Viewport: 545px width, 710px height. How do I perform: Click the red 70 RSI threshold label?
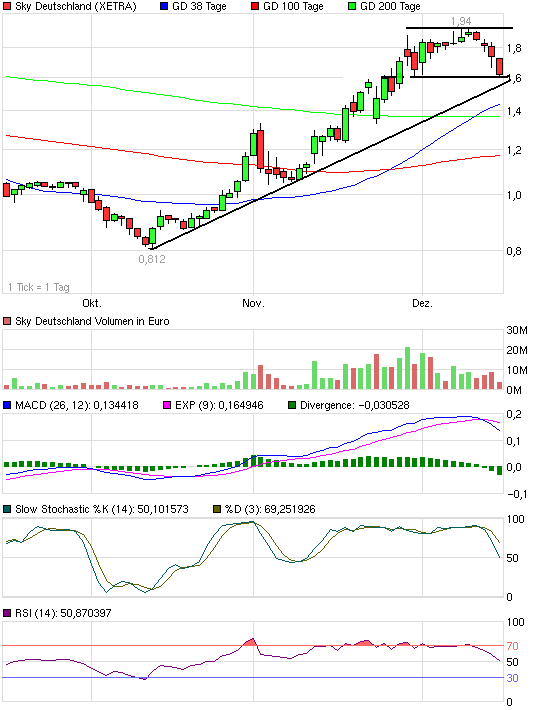[x=512, y=646]
